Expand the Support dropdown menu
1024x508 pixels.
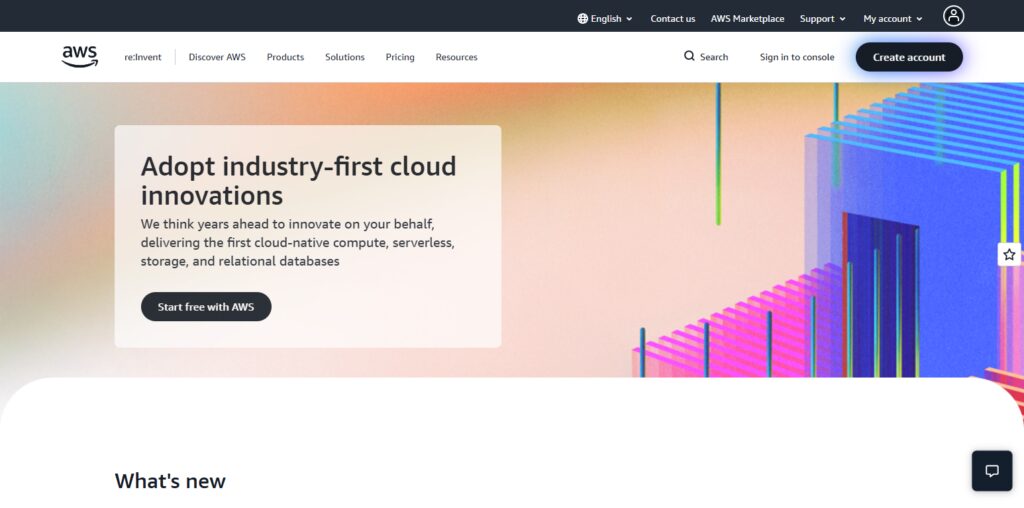point(823,19)
